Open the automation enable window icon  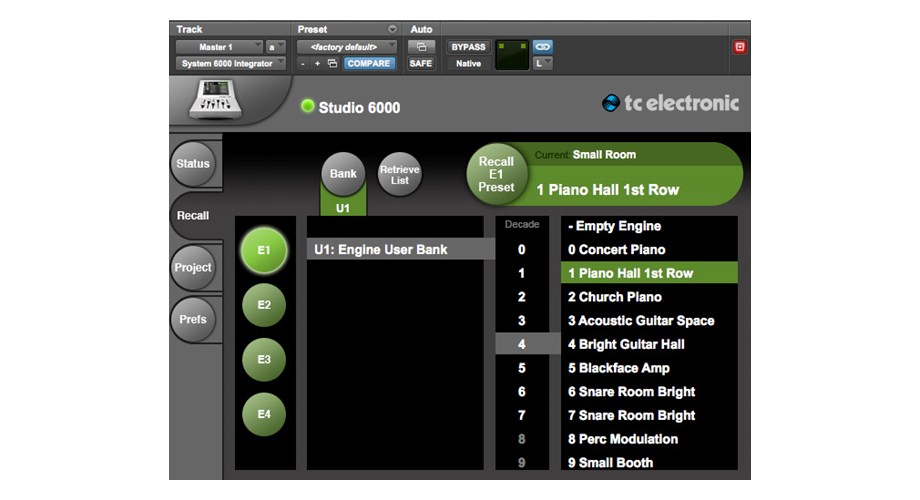[421, 47]
